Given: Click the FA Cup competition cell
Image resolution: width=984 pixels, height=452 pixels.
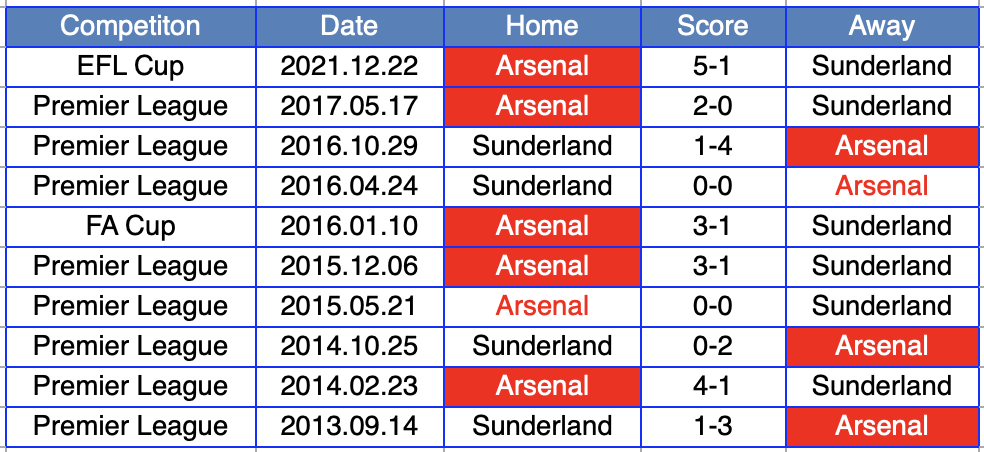Looking at the screenshot, I should [130, 226].
